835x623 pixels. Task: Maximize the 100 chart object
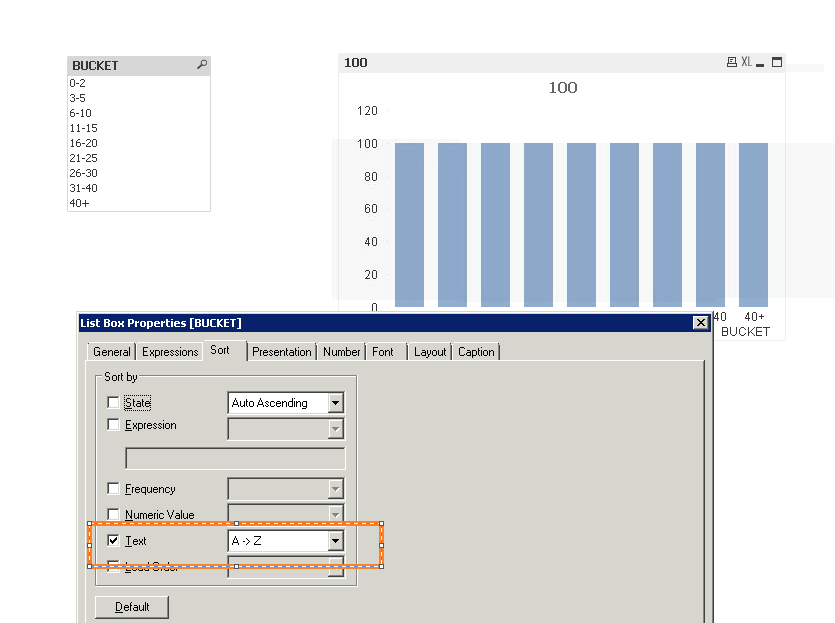point(777,62)
